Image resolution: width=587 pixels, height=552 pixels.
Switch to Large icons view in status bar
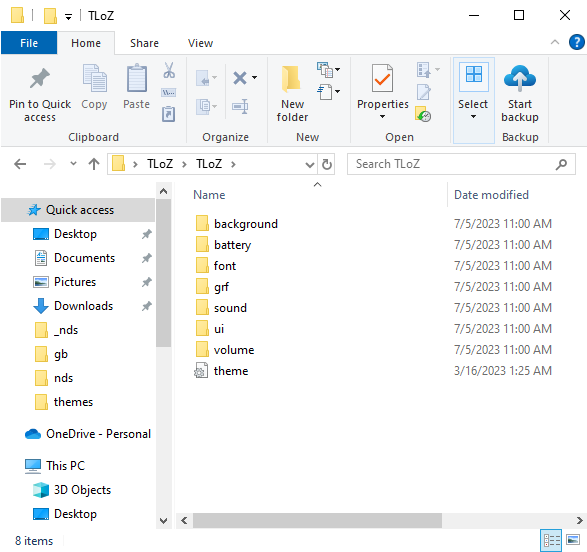coord(573,540)
